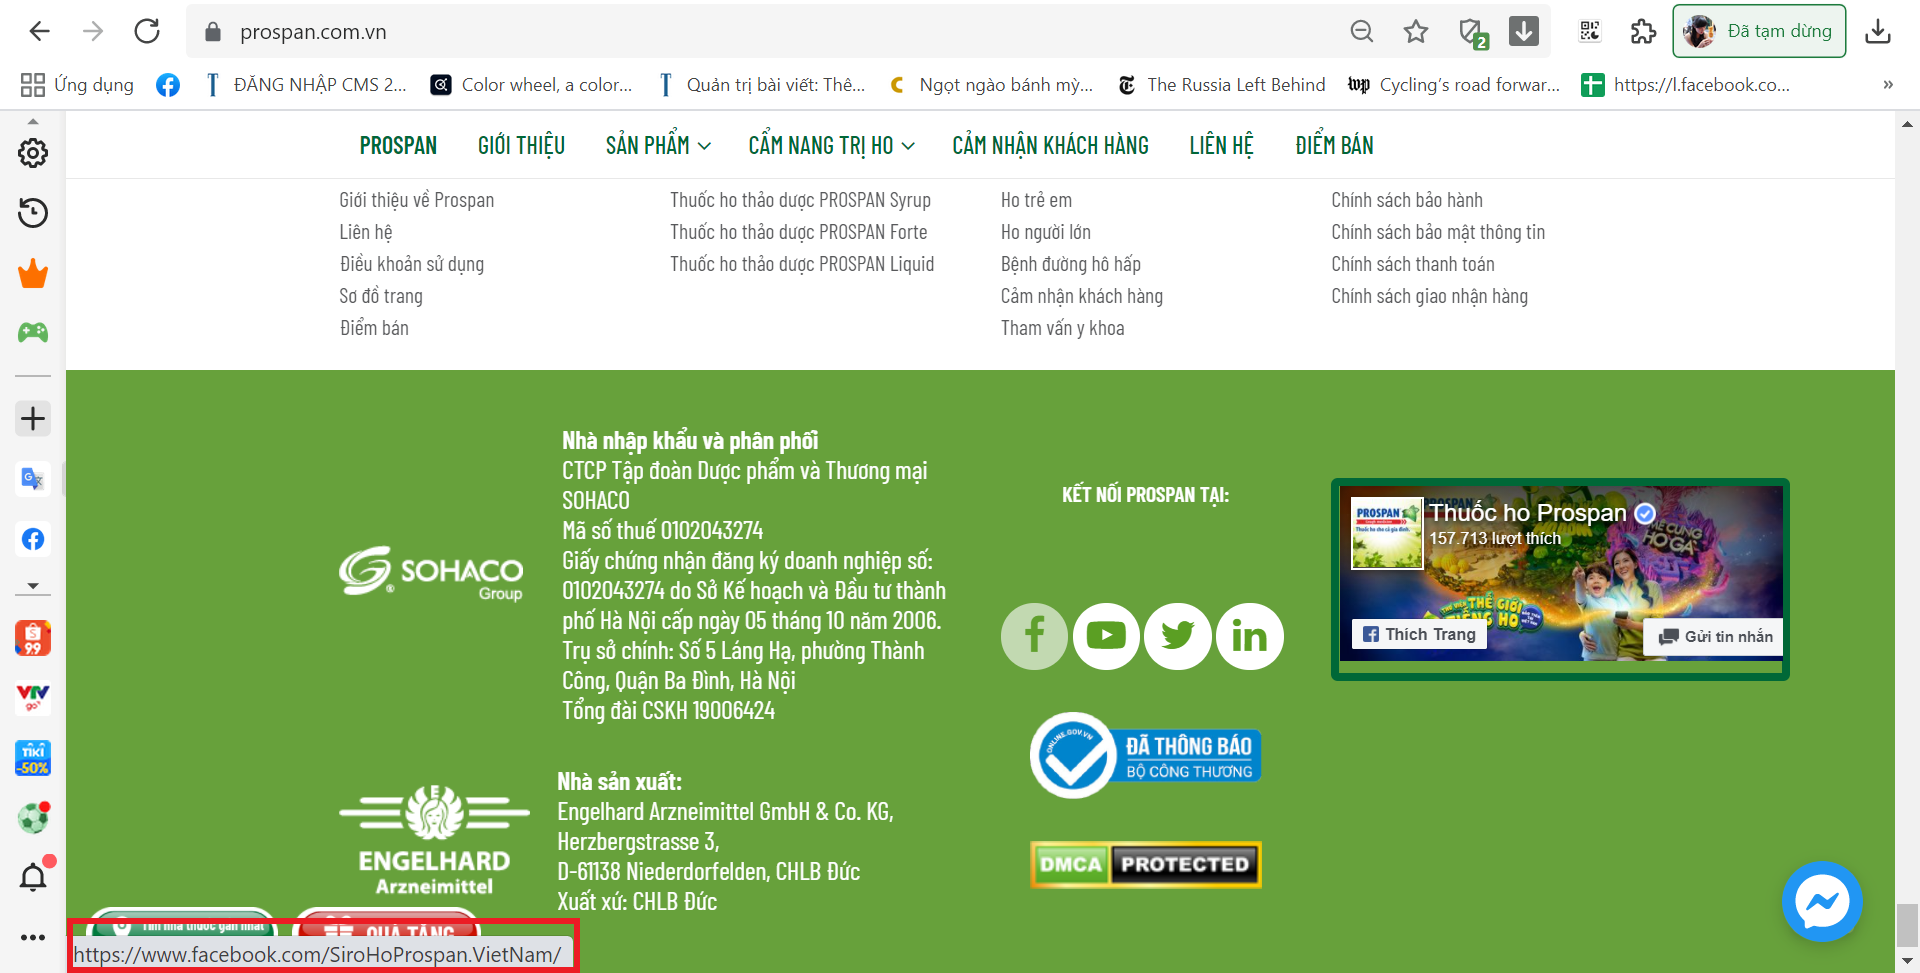Open the Messenger chat bubble
This screenshot has width=1920, height=973.
1822,902
